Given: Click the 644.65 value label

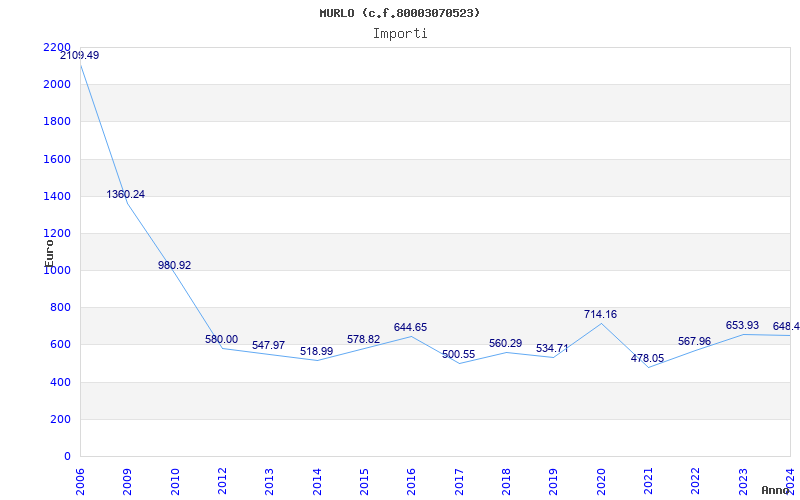Looking at the screenshot, I should click(x=410, y=328).
